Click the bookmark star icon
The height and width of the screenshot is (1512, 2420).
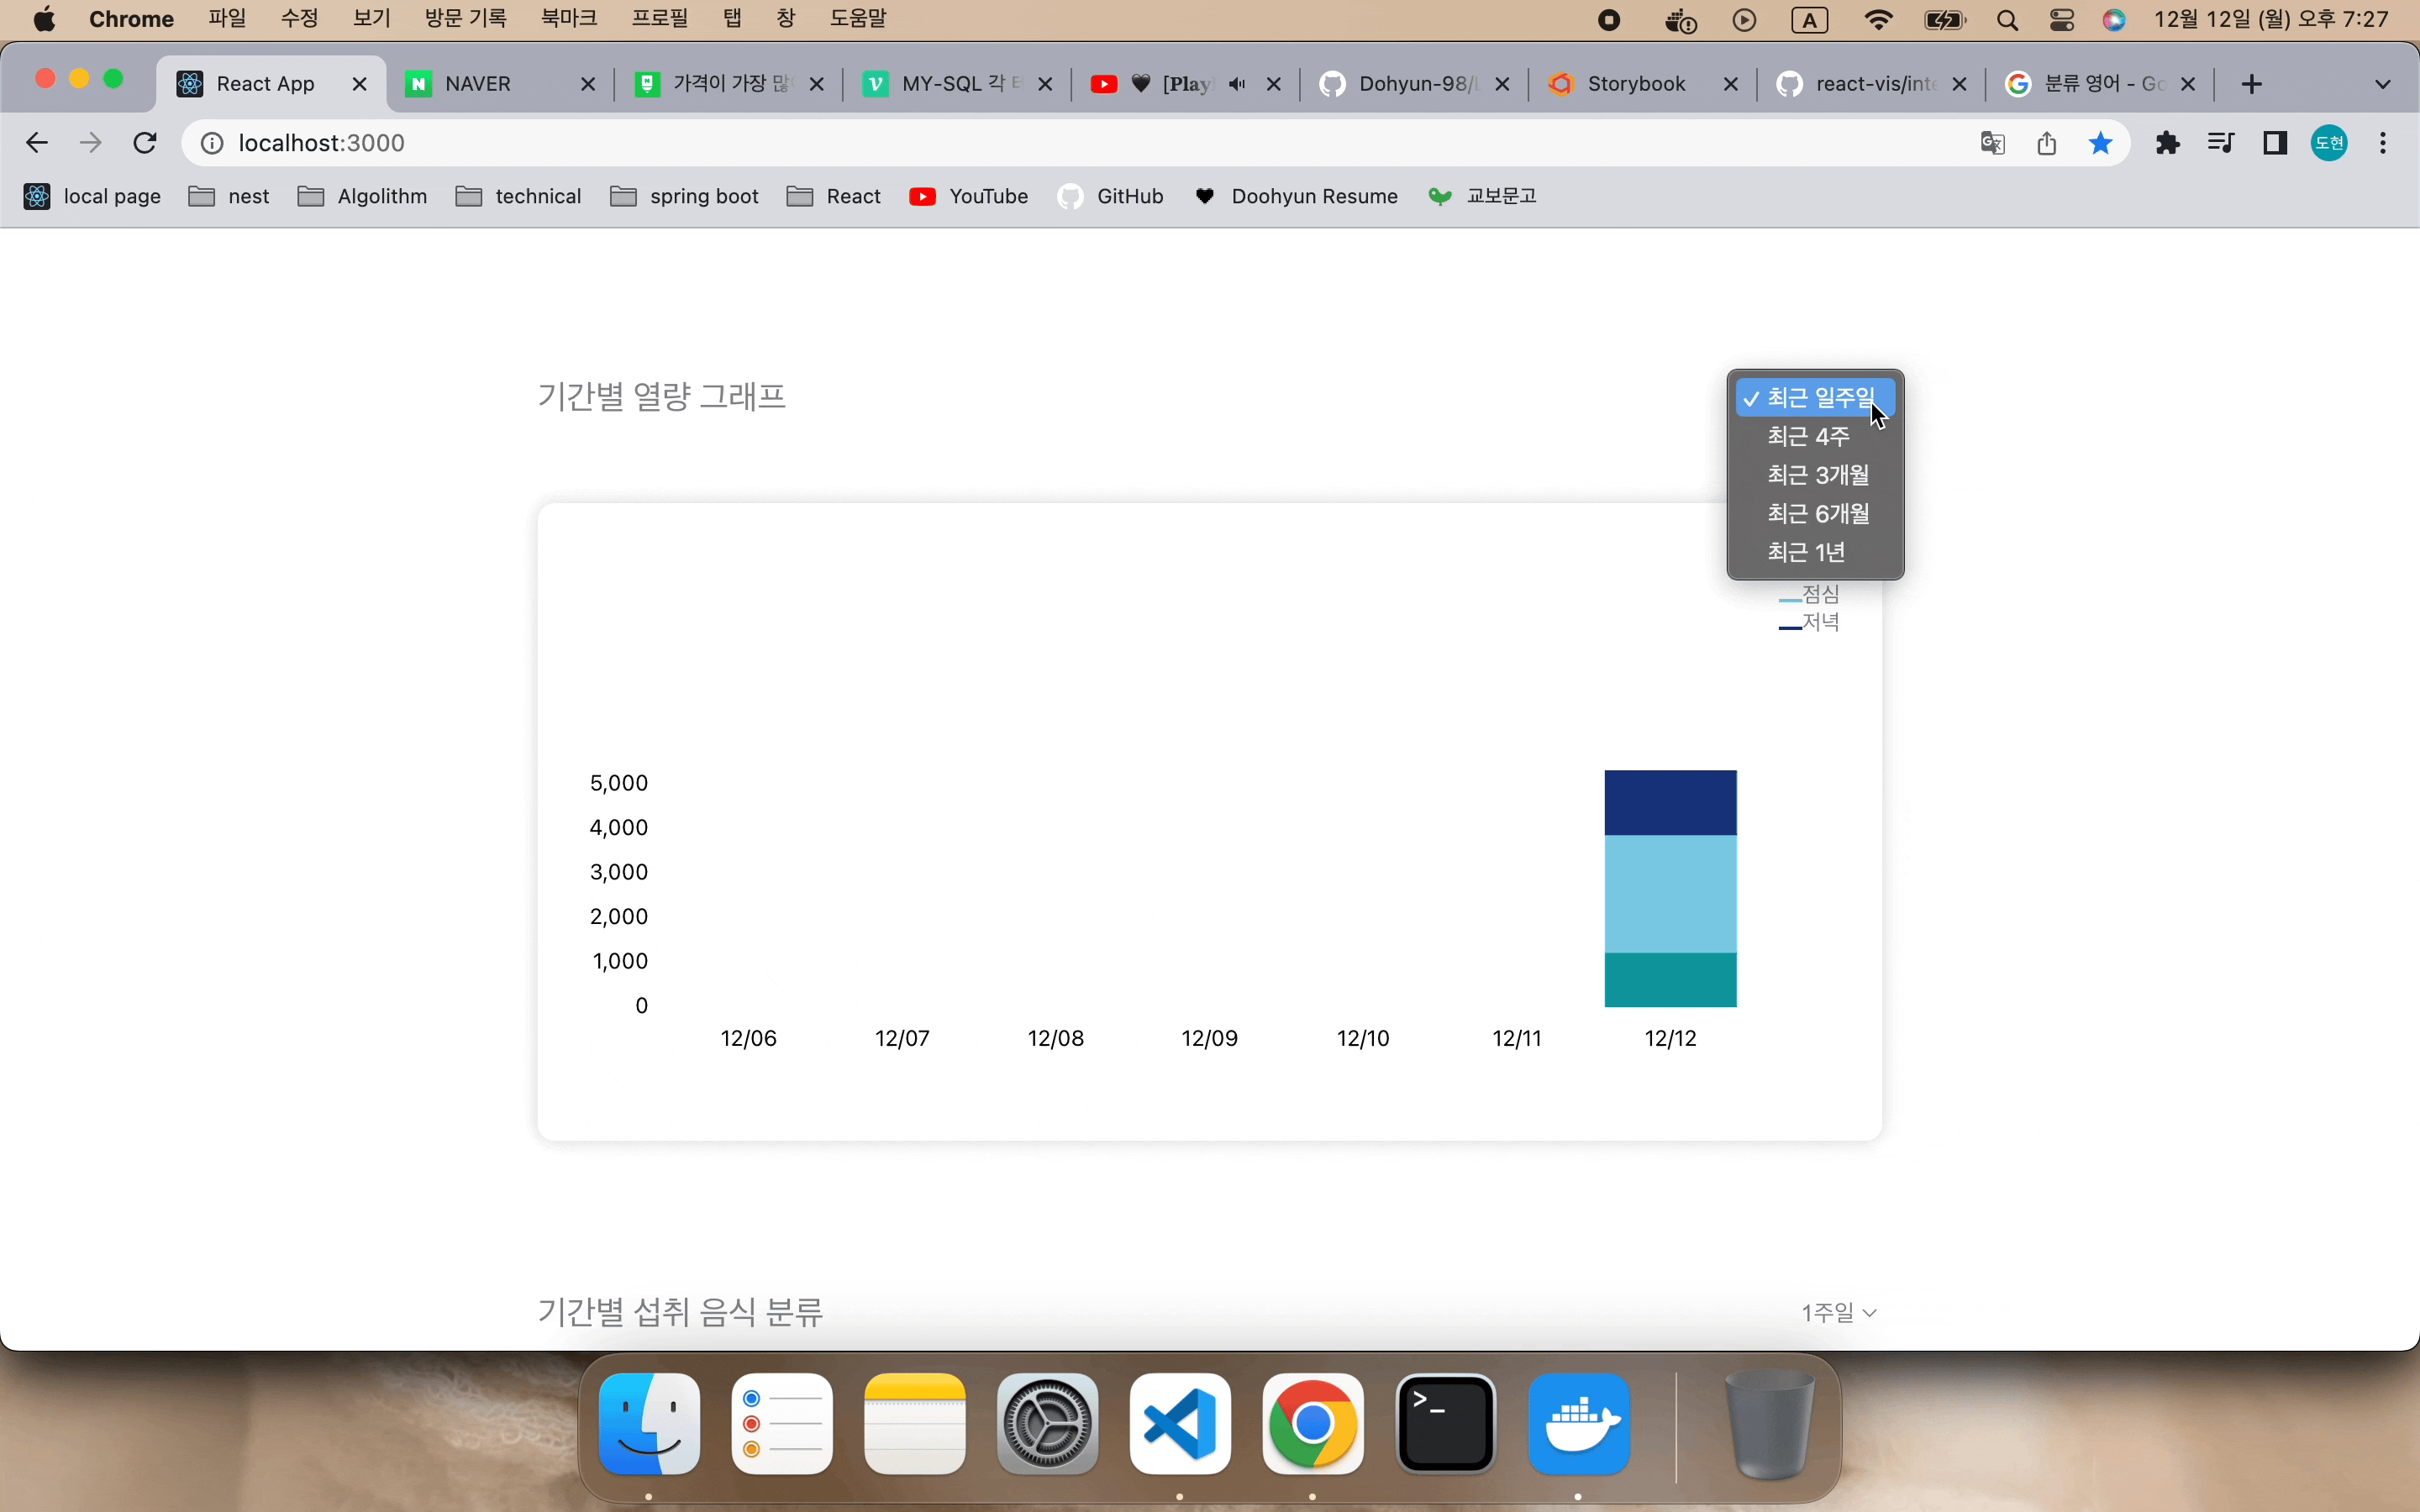(x=2100, y=143)
